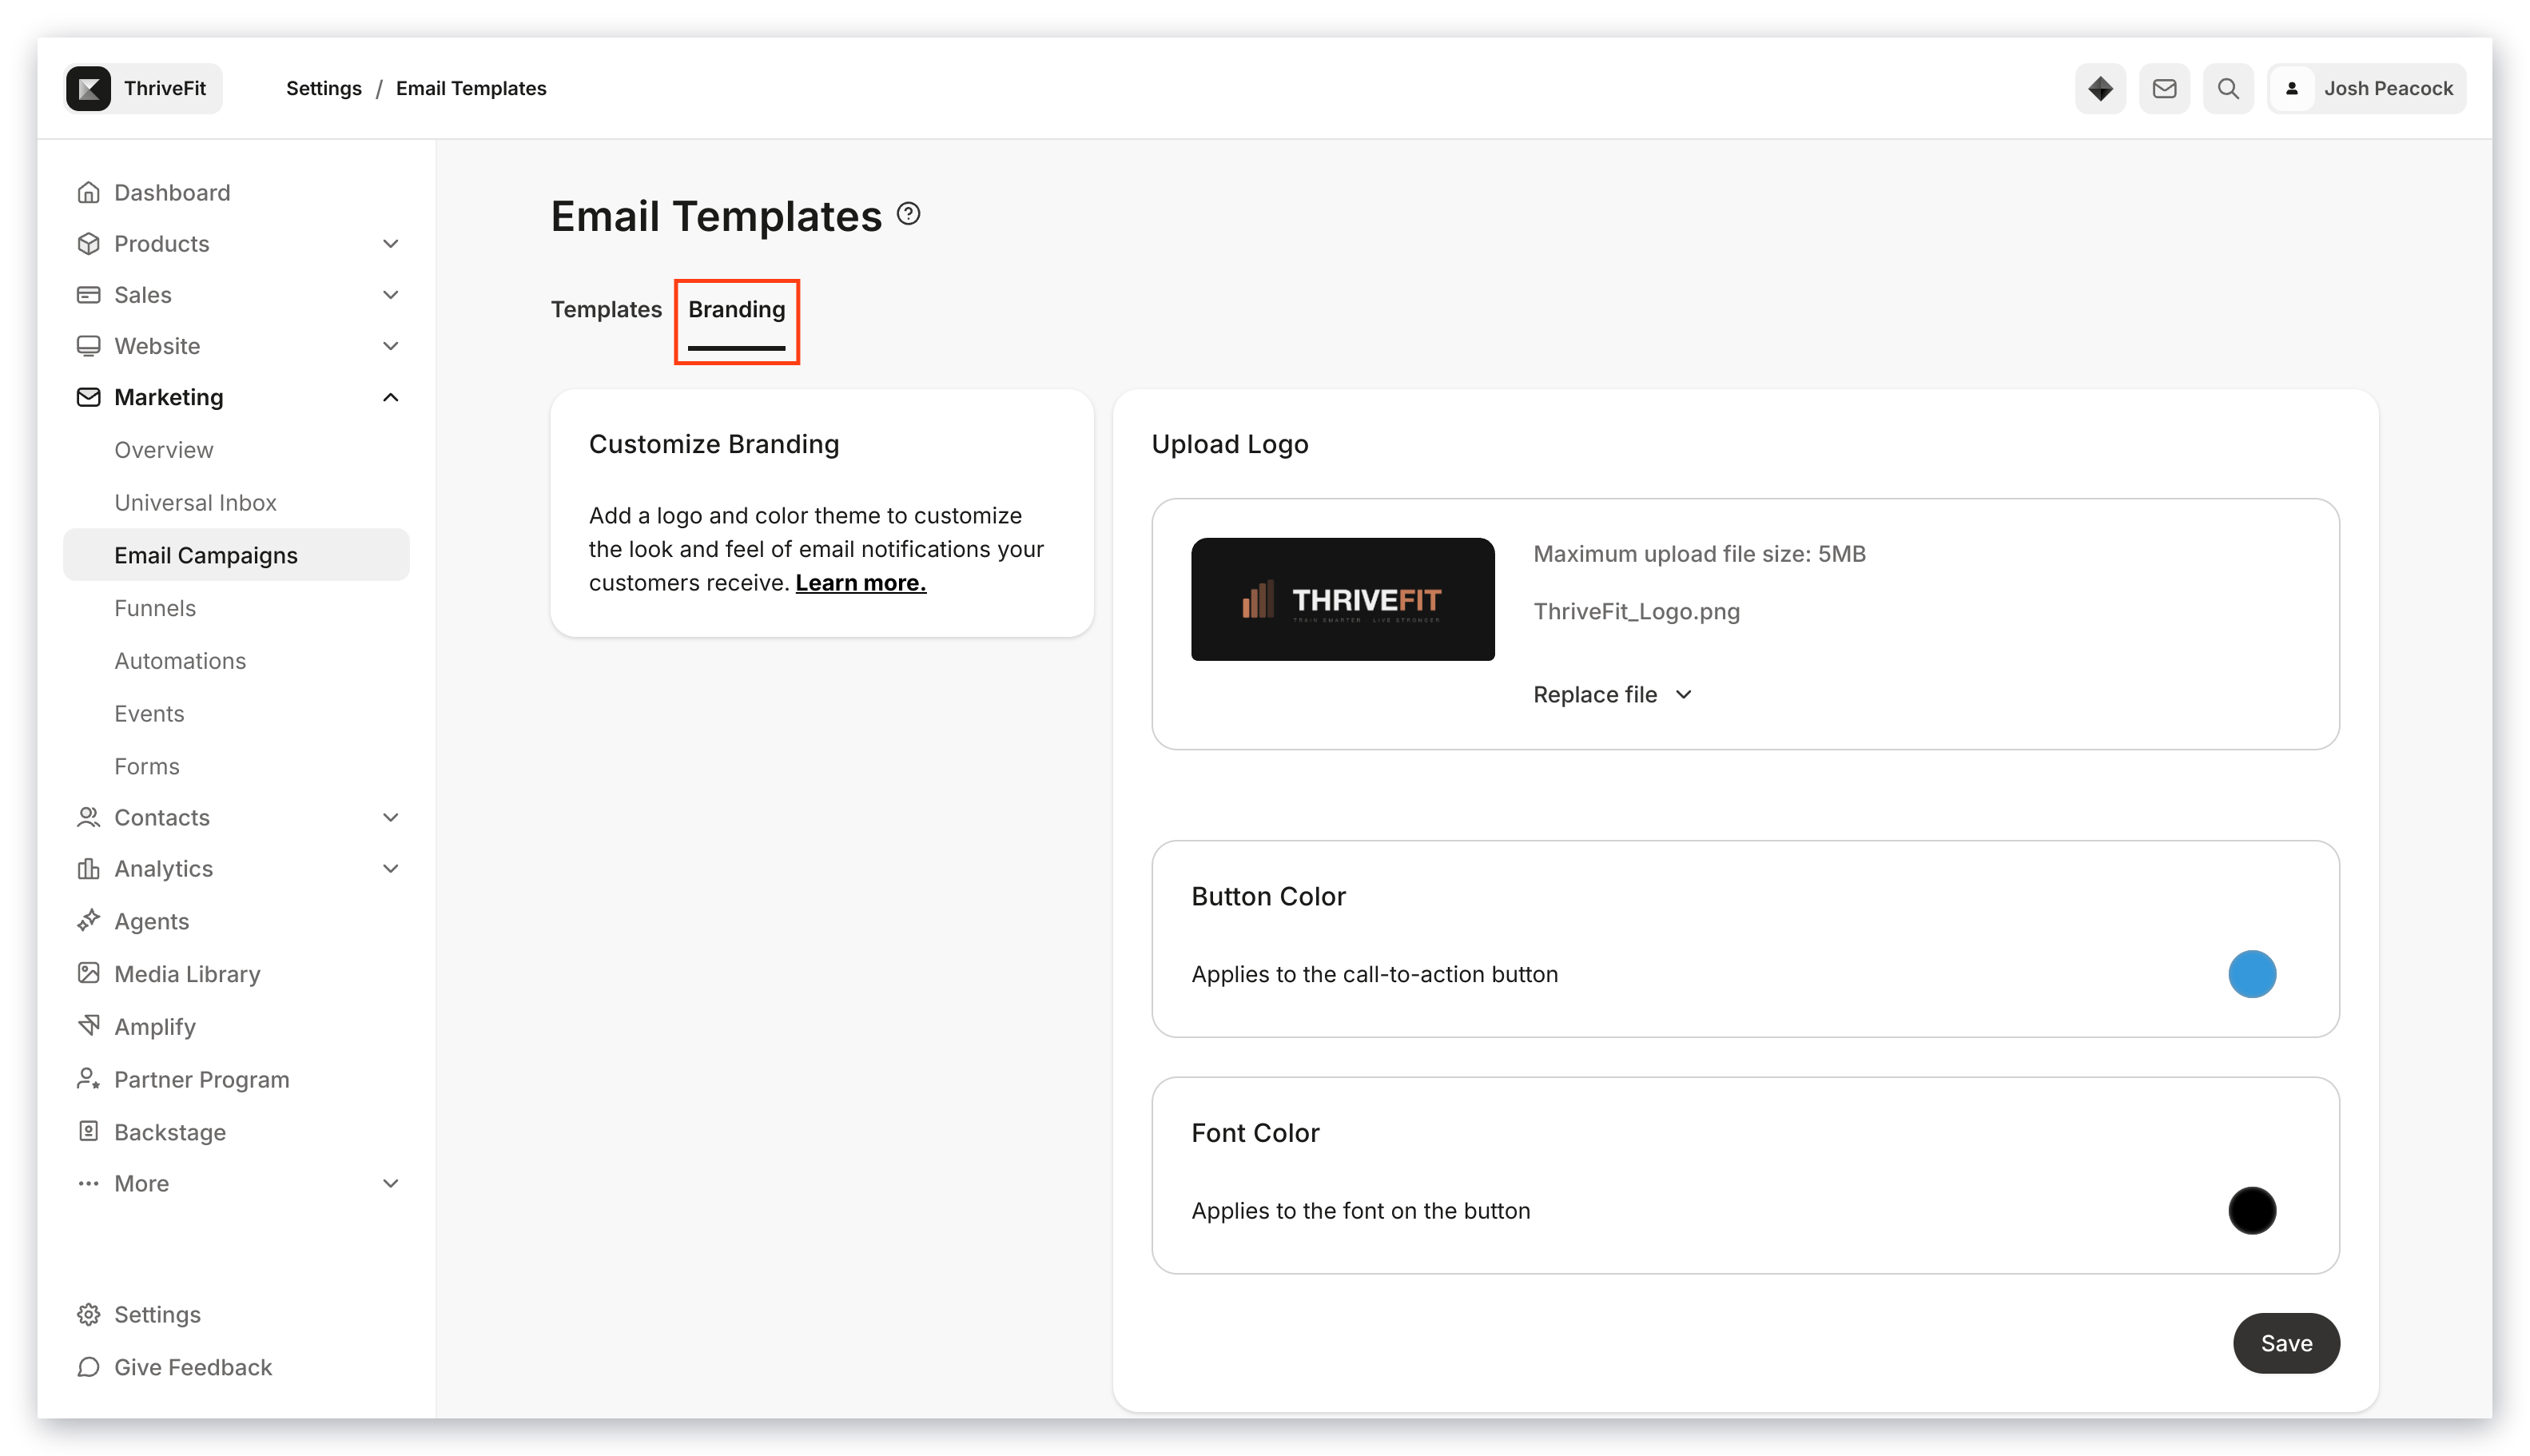Image resolution: width=2530 pixels, height=1456 pixels.
Task: Click the Settings breadcrumb link
Action: click(323, 88)
